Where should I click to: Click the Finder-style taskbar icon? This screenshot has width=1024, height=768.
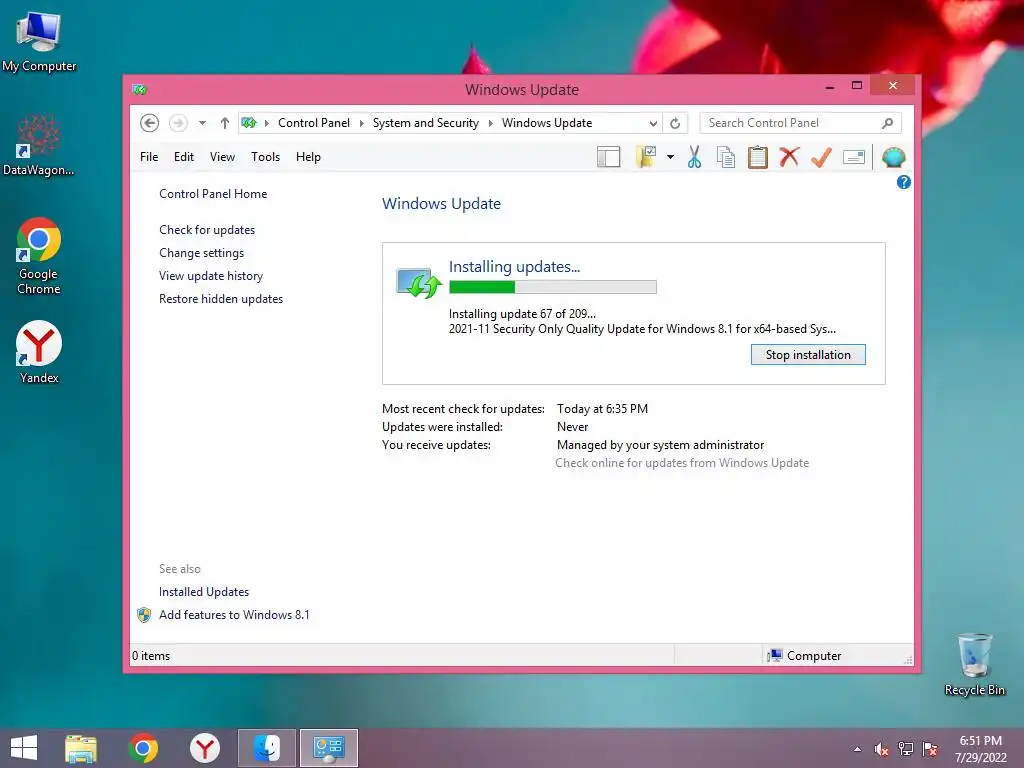pyautogui.click(x=267, y=748)
